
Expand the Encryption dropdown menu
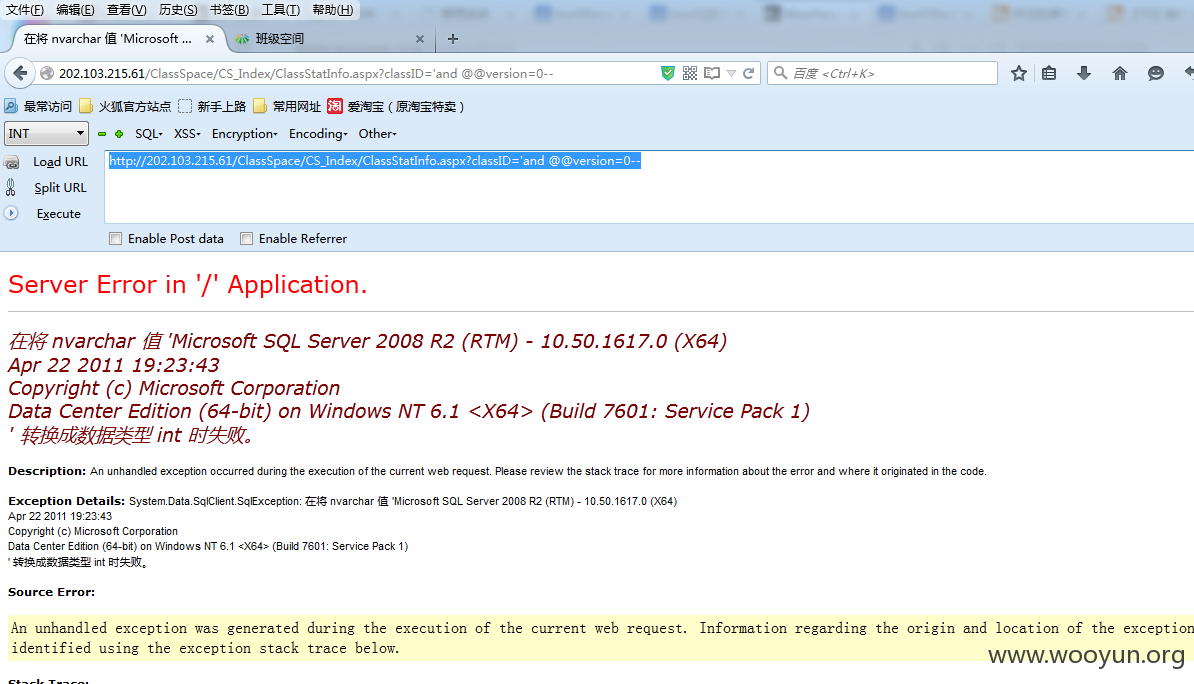(x=244, y=133)
